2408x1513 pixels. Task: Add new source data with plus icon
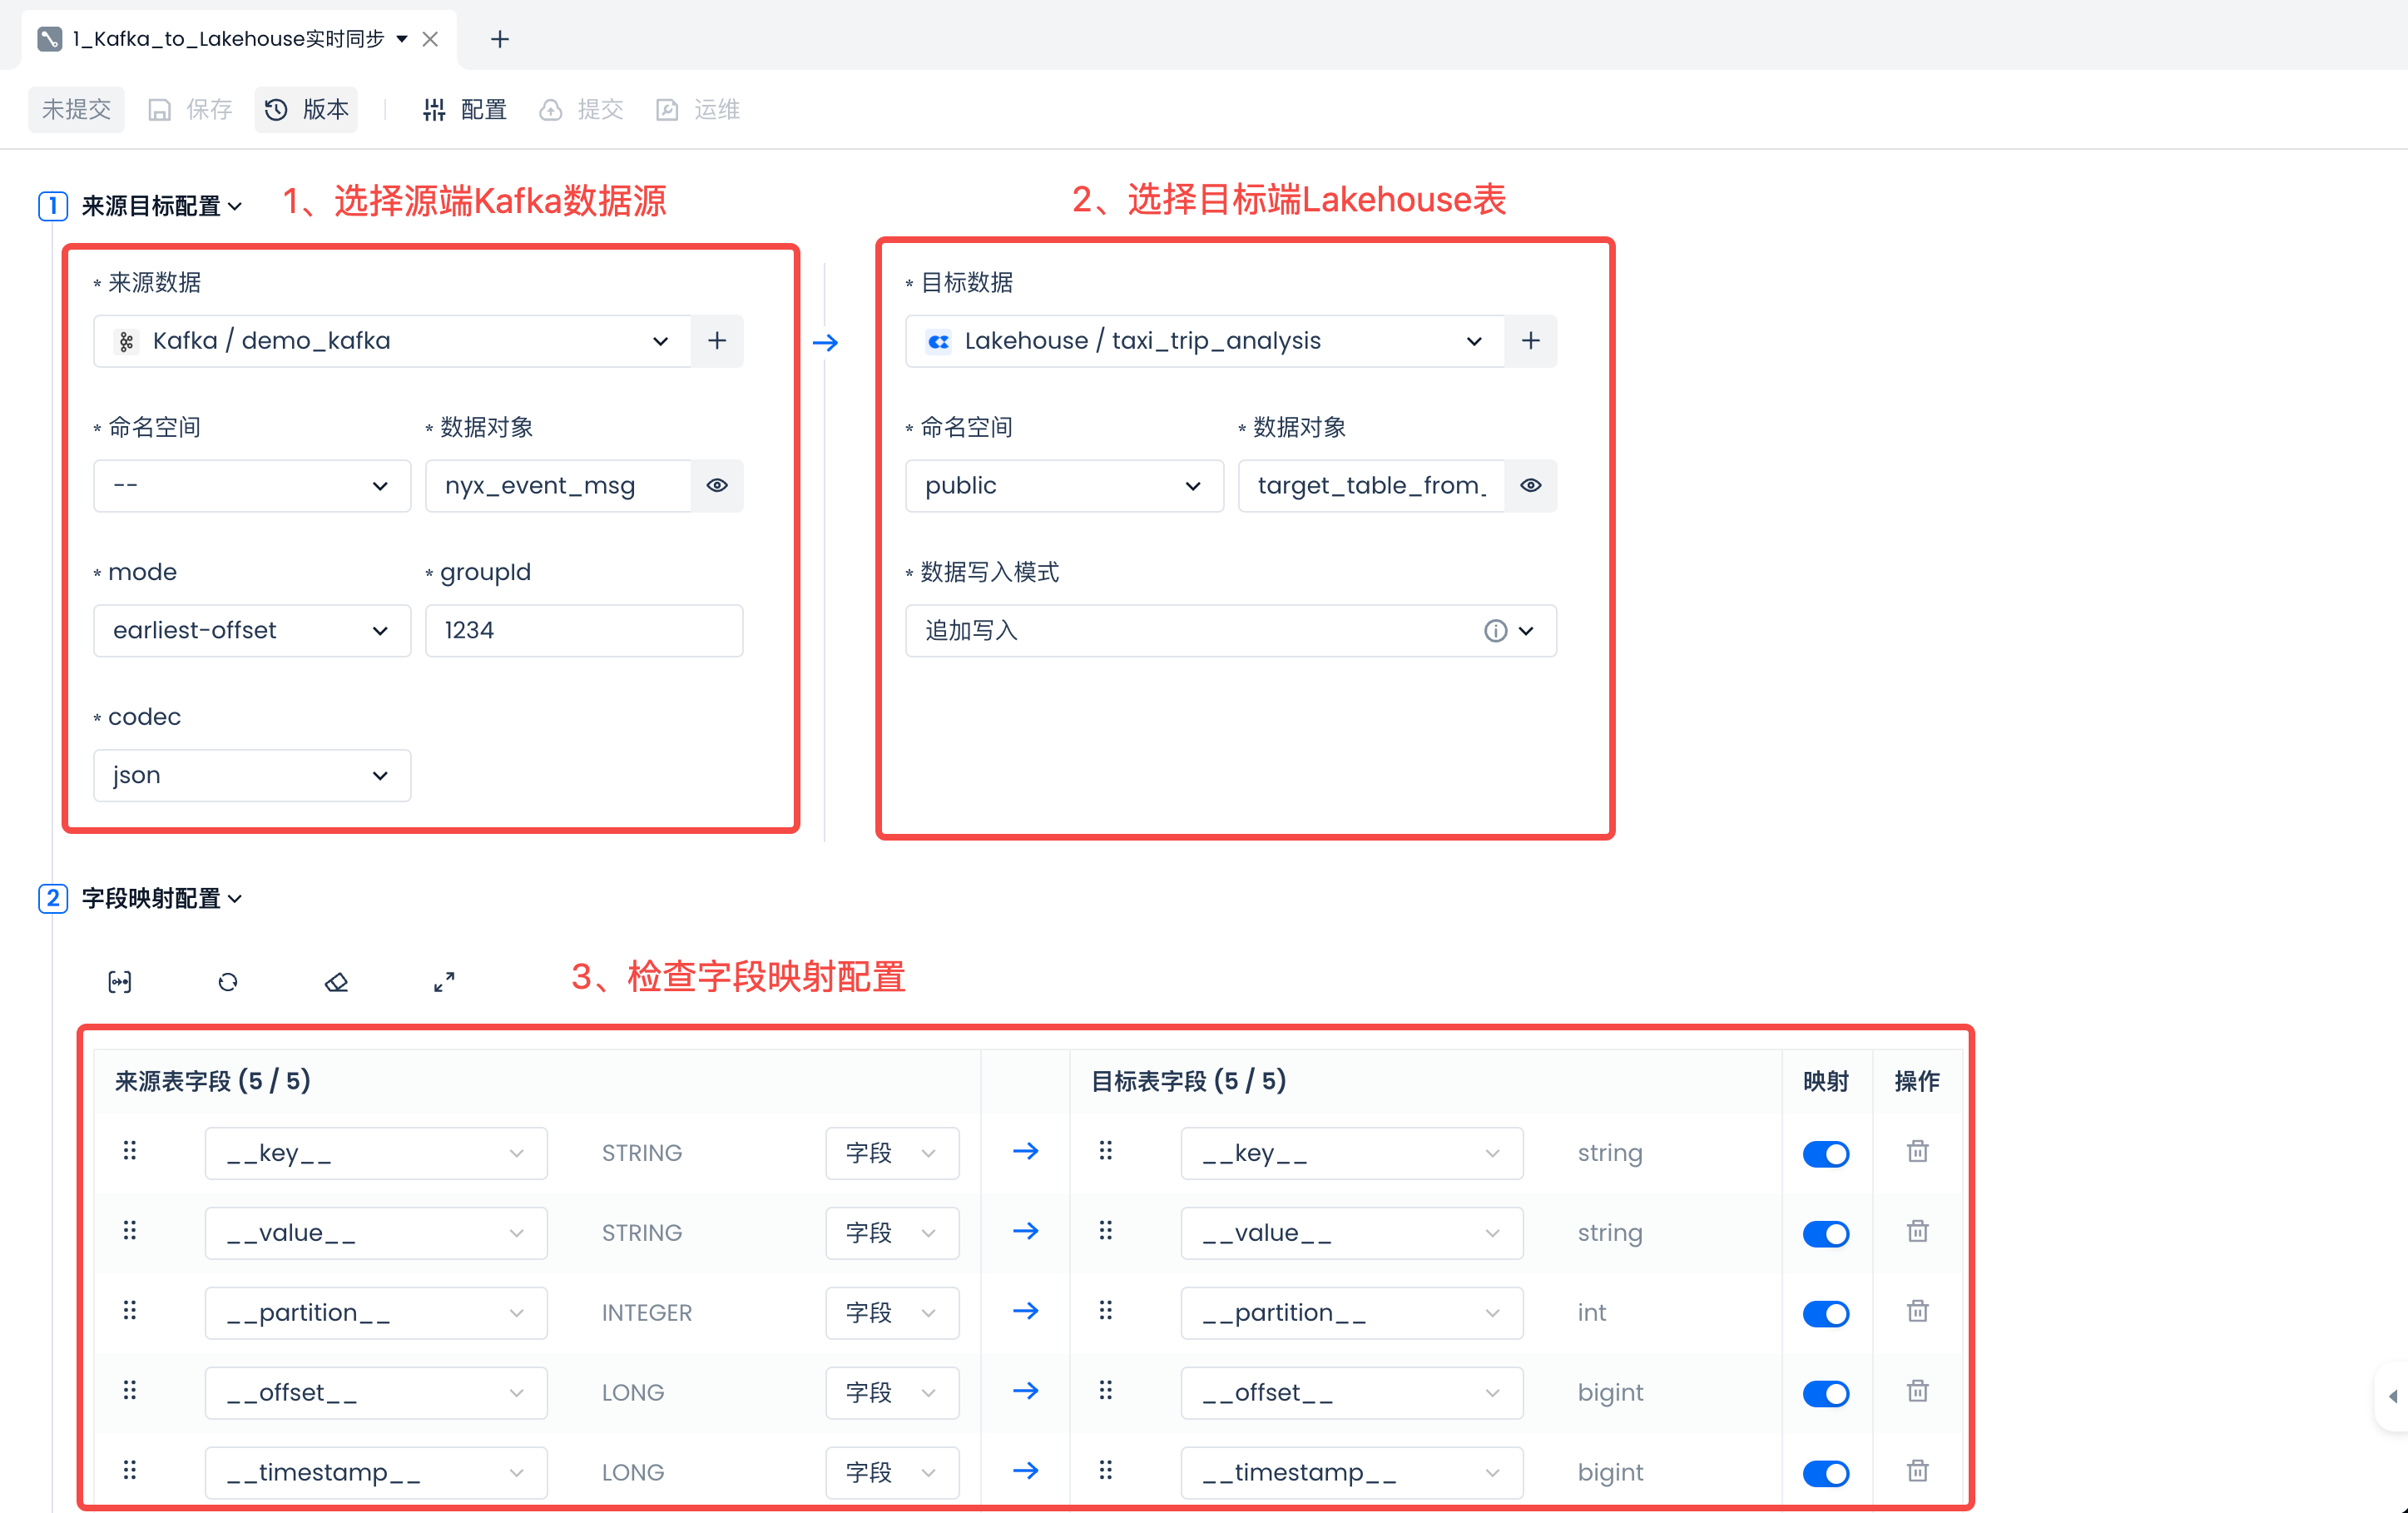(x=717, y=341)
